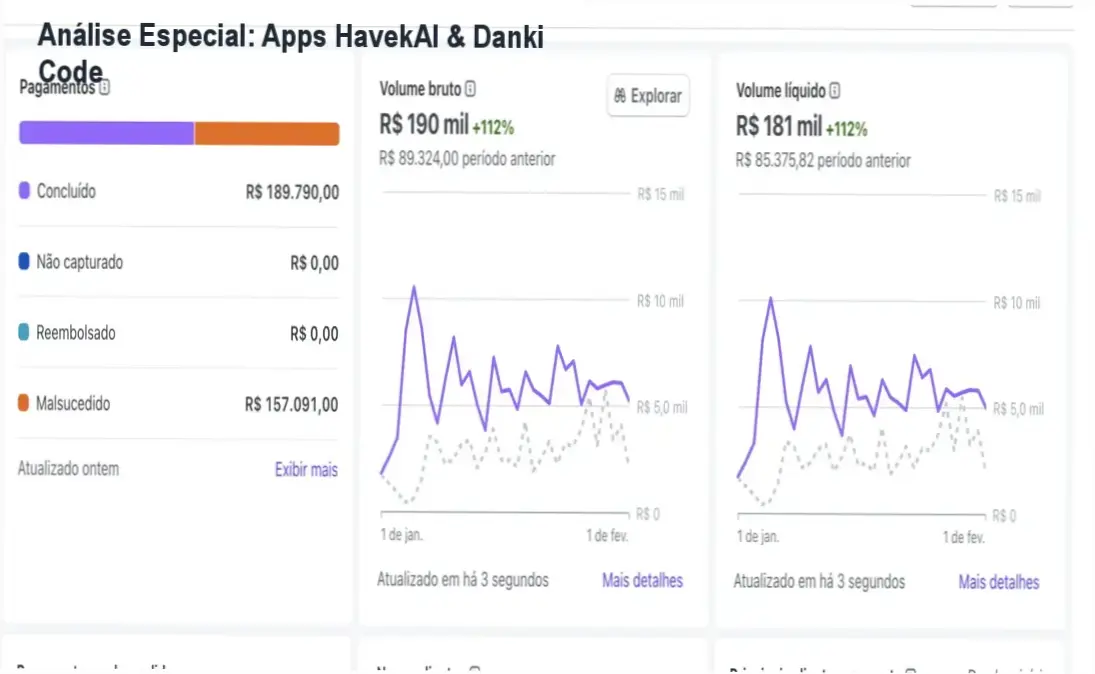Click the peak of Volume líquido line chart

[x=771, y=298]
